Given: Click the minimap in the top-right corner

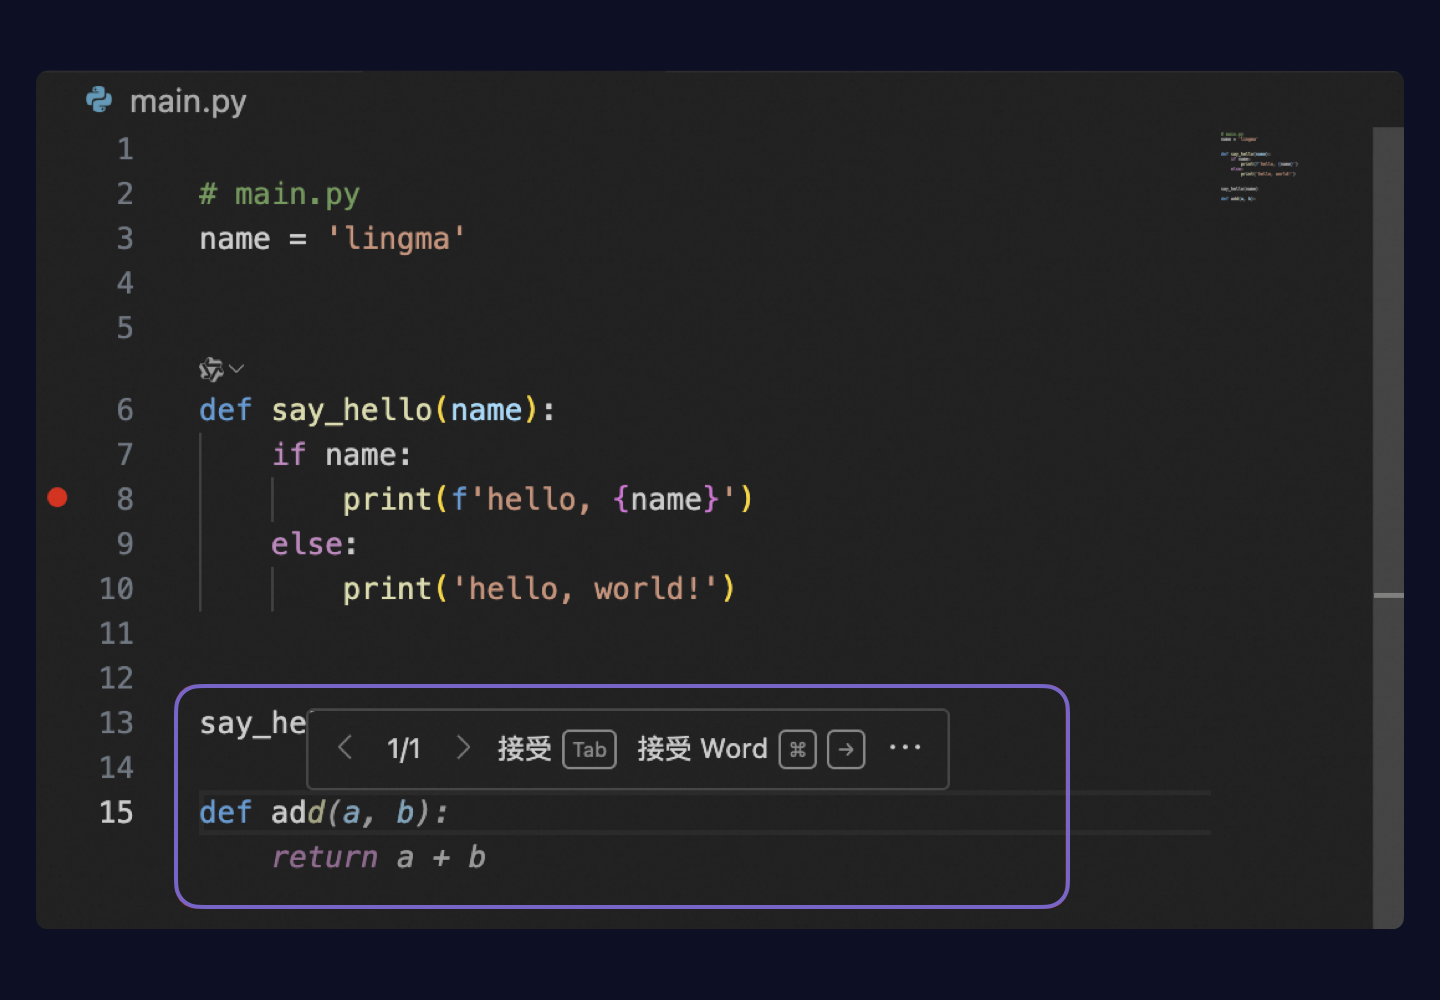Looking at the screenshot, I should click(x=1255, y=170).
